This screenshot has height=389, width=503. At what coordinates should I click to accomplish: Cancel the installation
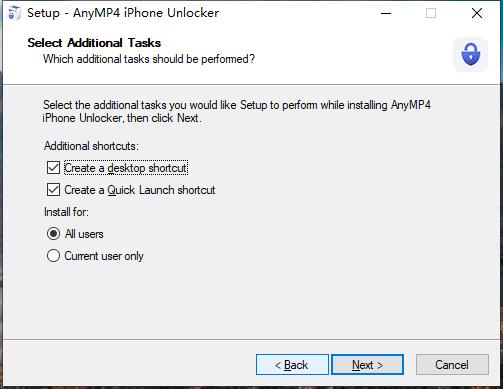(452, 365)
